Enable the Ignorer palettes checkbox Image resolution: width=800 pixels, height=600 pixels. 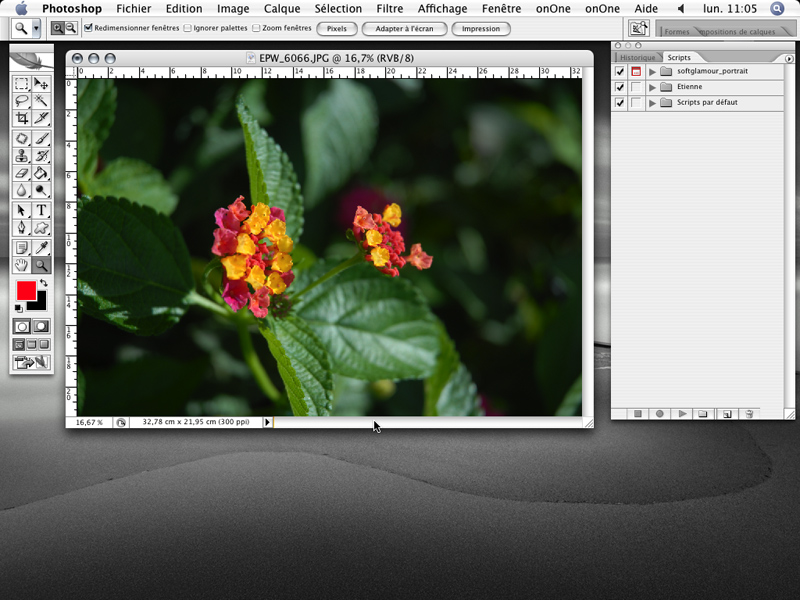(187, 28)
